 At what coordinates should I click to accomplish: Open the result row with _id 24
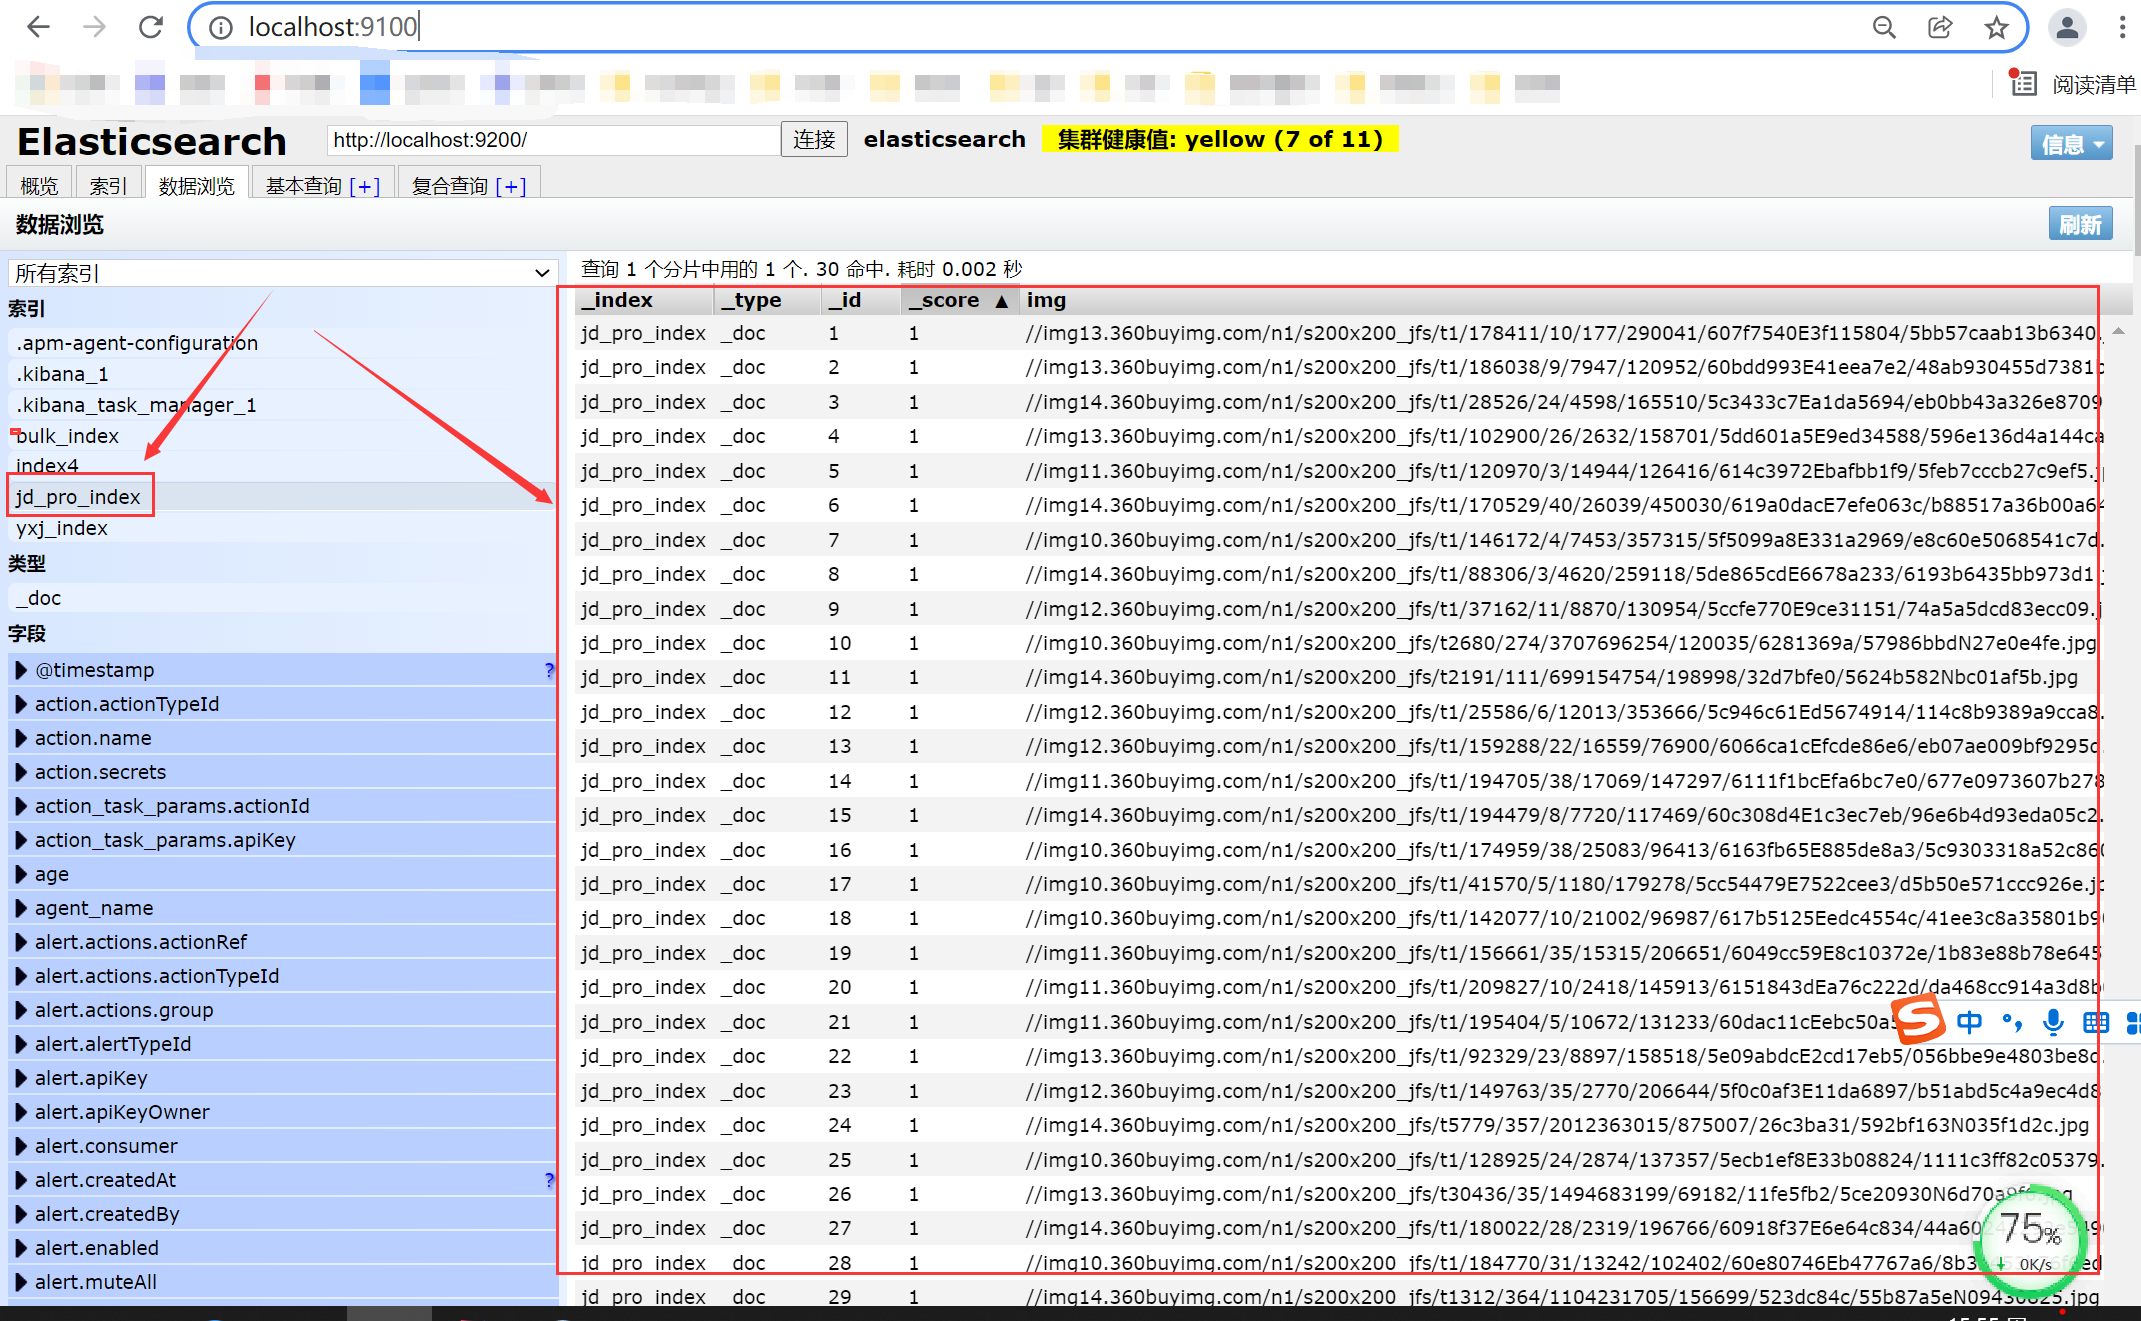pos(1337,1125)
